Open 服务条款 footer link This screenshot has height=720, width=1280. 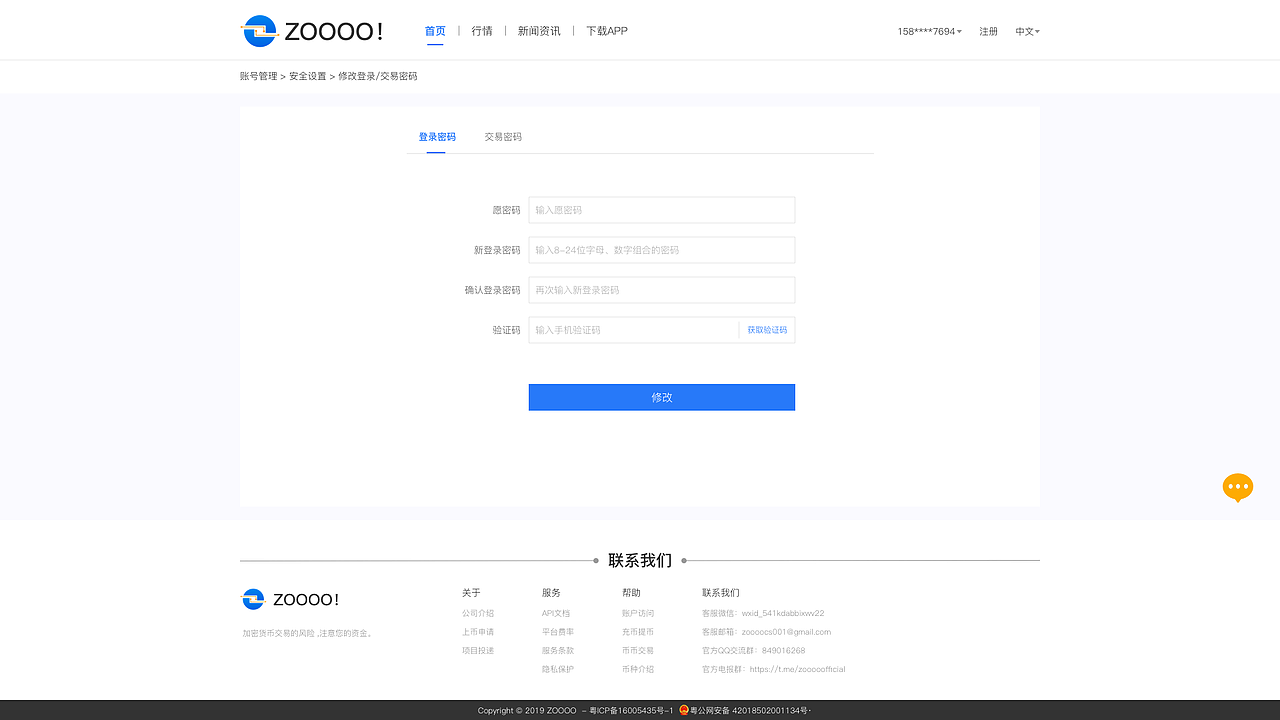(x=558, y=651)
